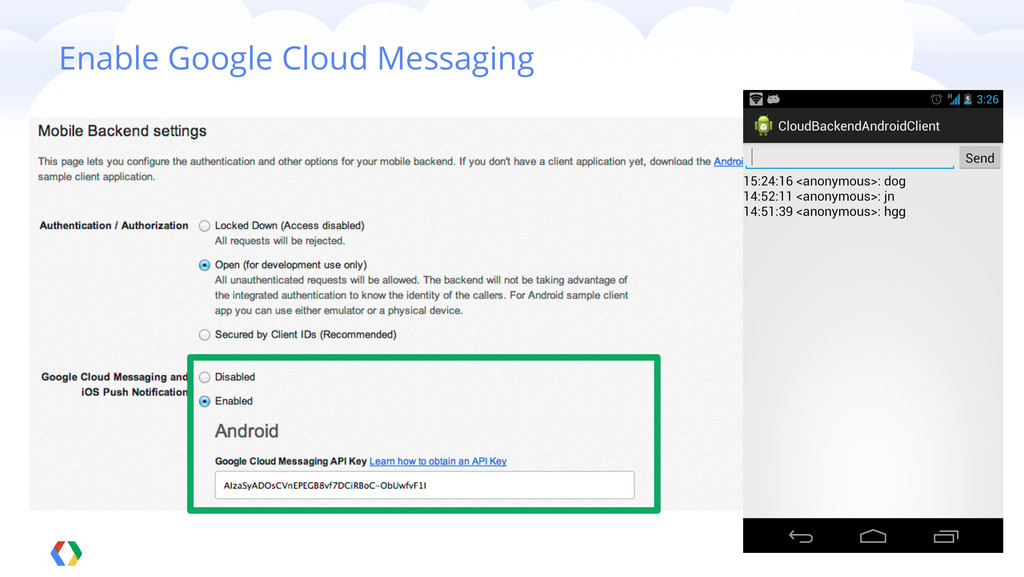This screenshot has height=577, width=1024.
Task: Click the 'Mobile Backend settings' heading
Action: [122, 131]
